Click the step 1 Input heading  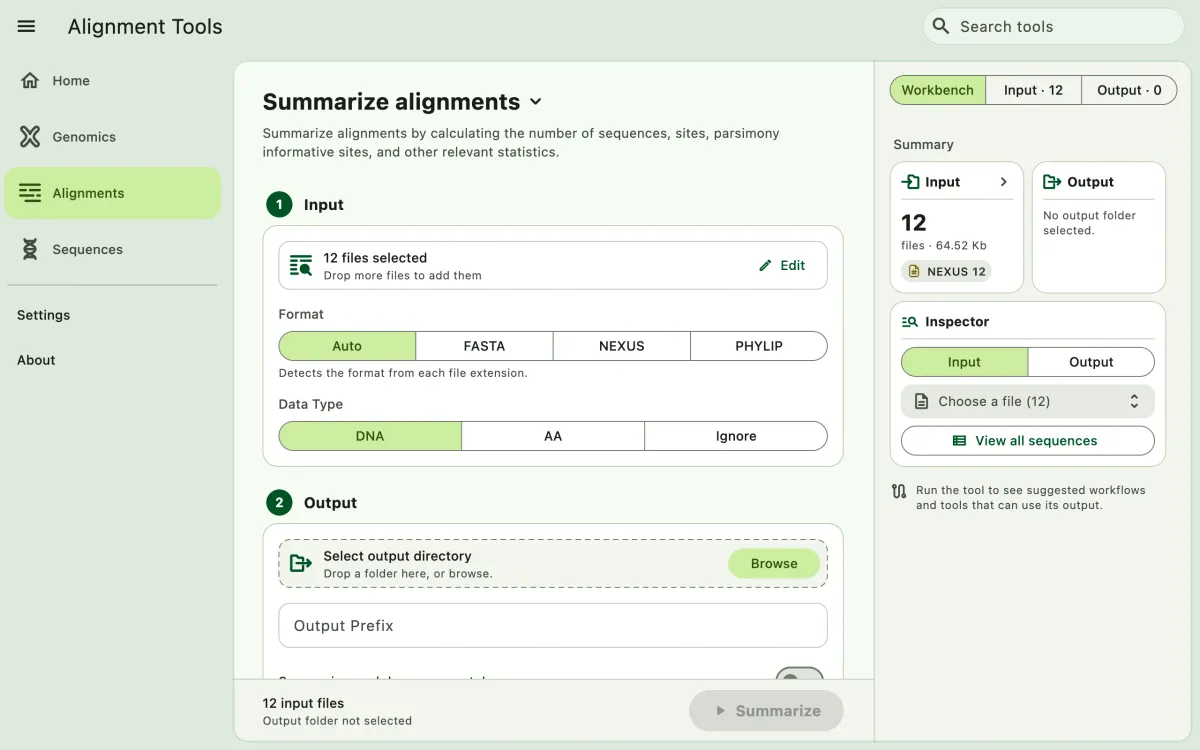324,205
